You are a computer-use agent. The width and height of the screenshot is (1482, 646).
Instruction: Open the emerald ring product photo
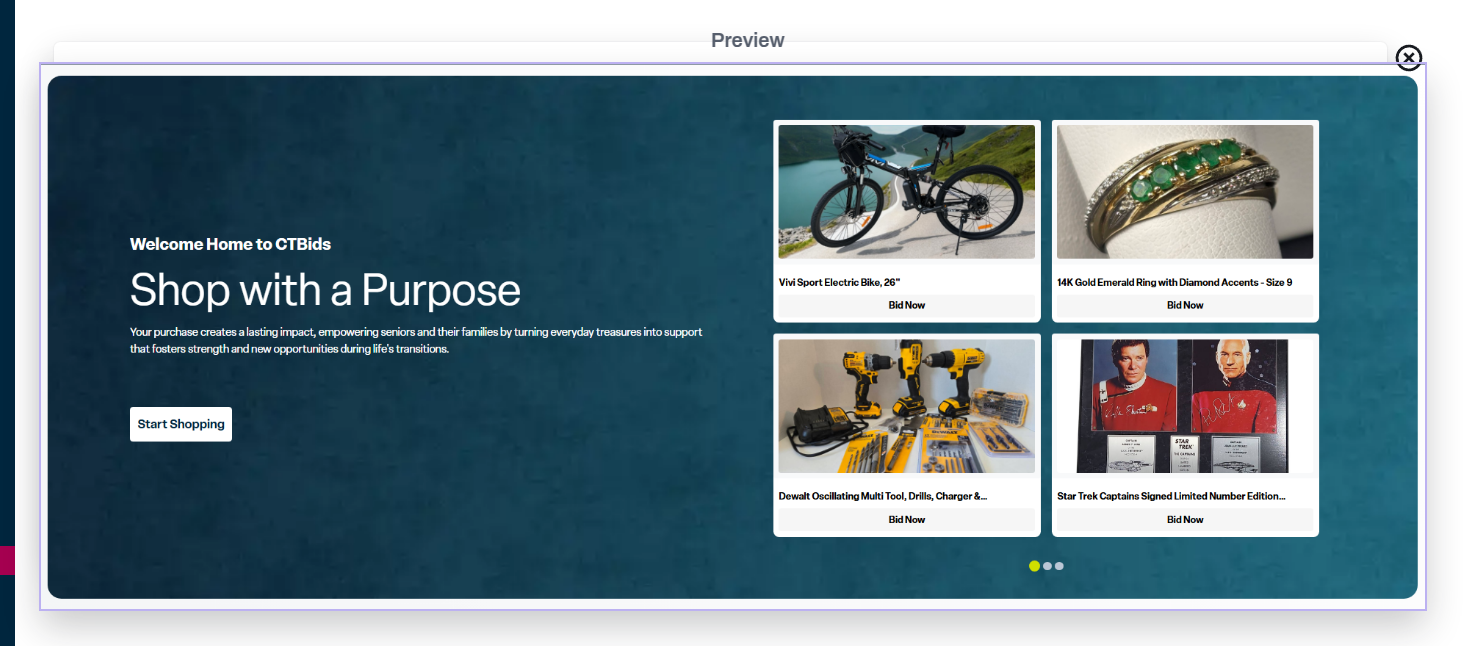1184,192
